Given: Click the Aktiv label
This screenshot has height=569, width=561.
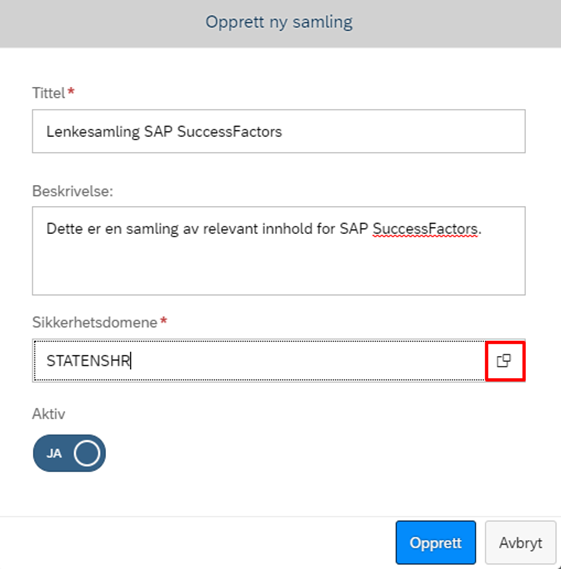Looking at the screenshot, I should 49,414.
